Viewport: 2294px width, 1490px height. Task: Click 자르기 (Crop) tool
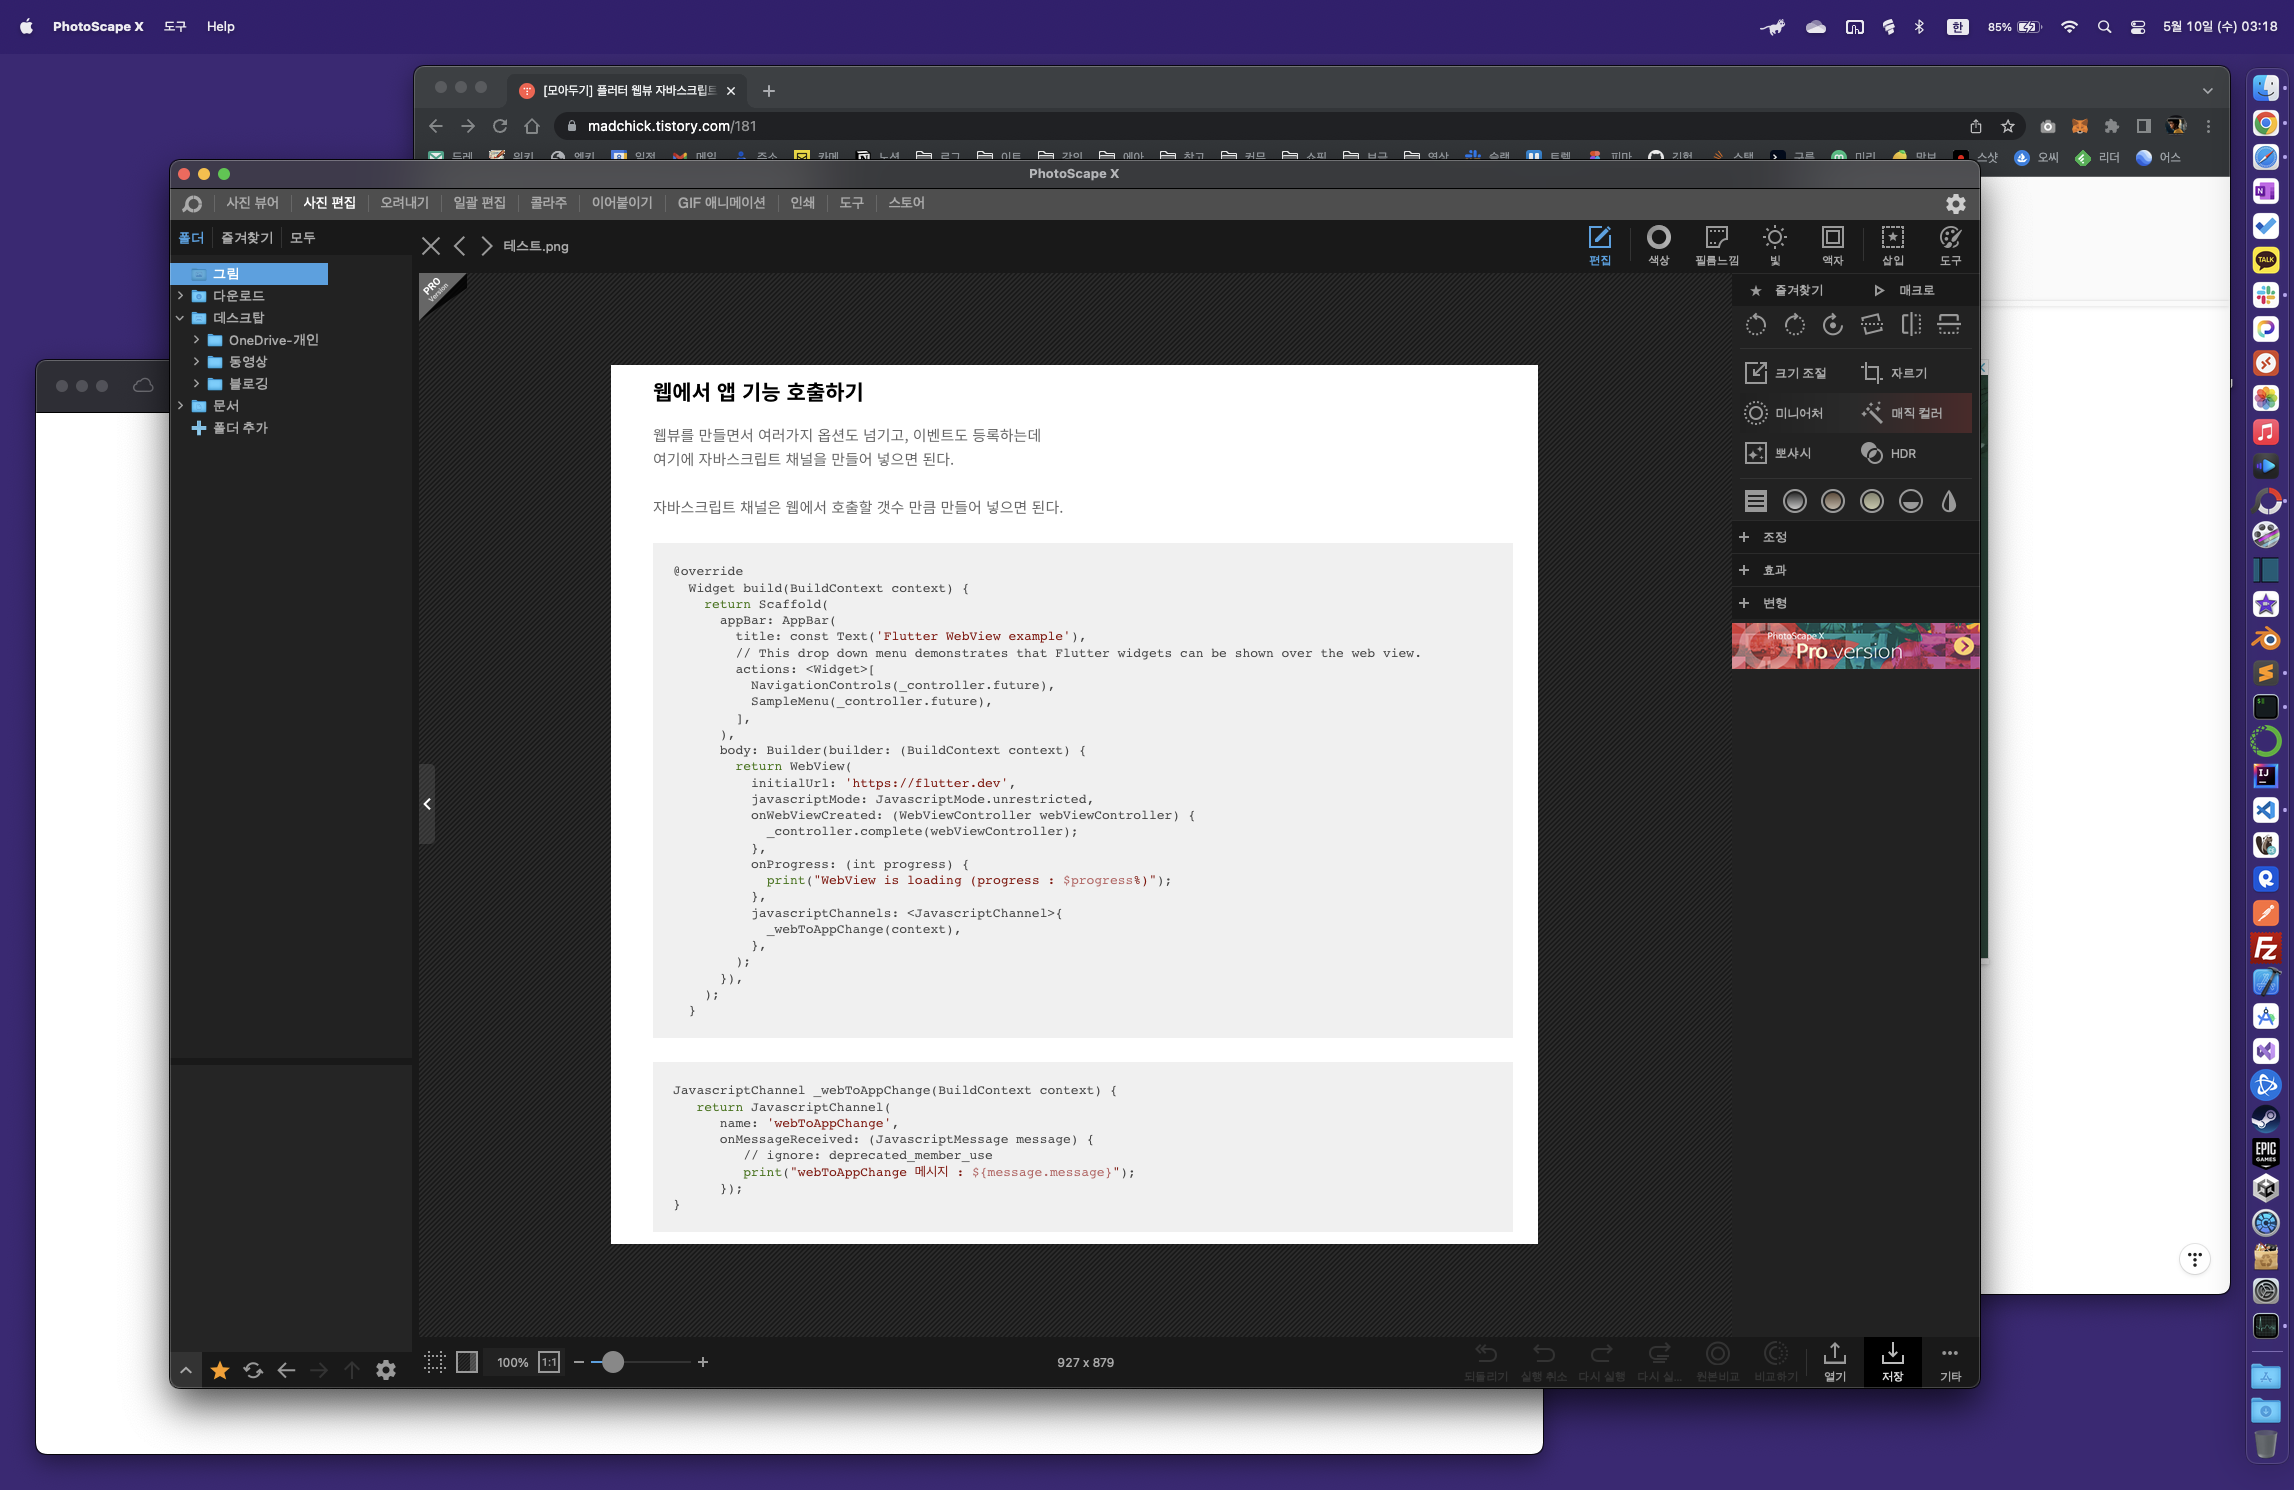coord(1895,373)
